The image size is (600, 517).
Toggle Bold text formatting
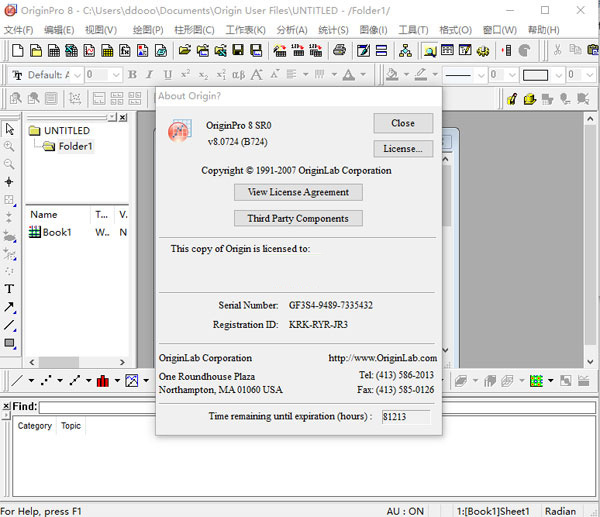click(x=132, y=75)
